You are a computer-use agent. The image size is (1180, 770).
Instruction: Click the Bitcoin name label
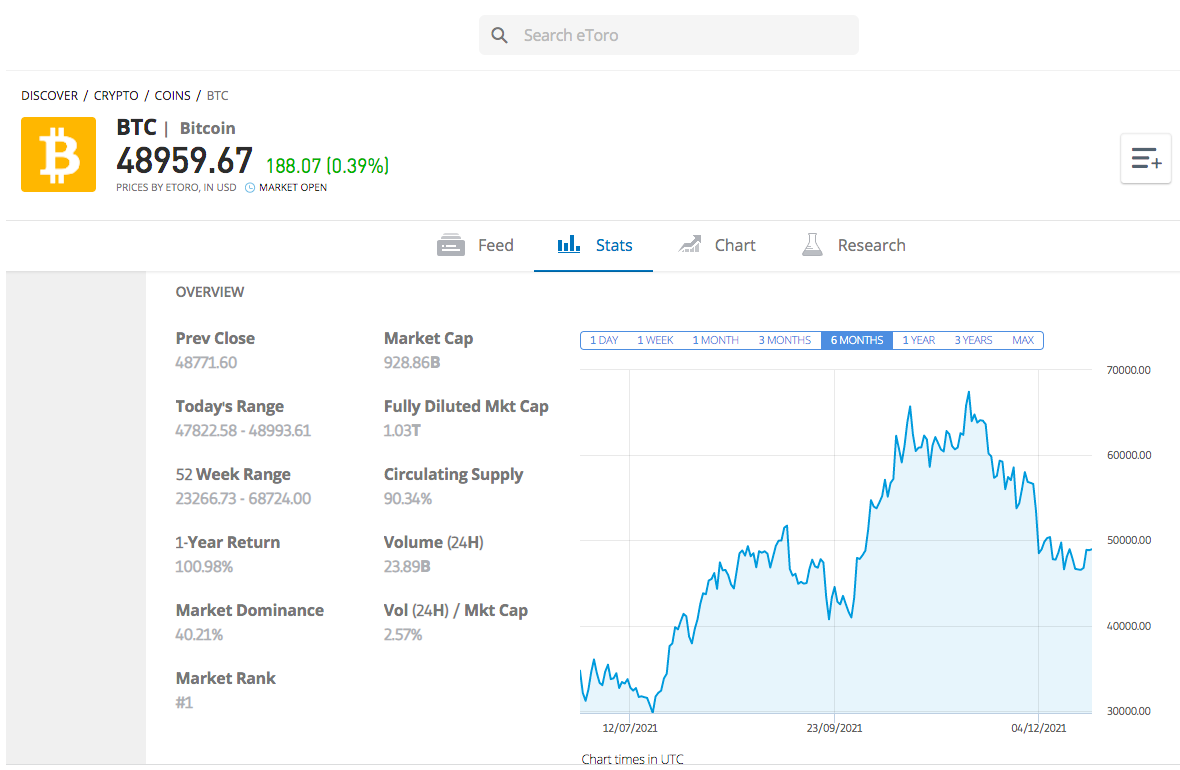[x=208, y=128]
